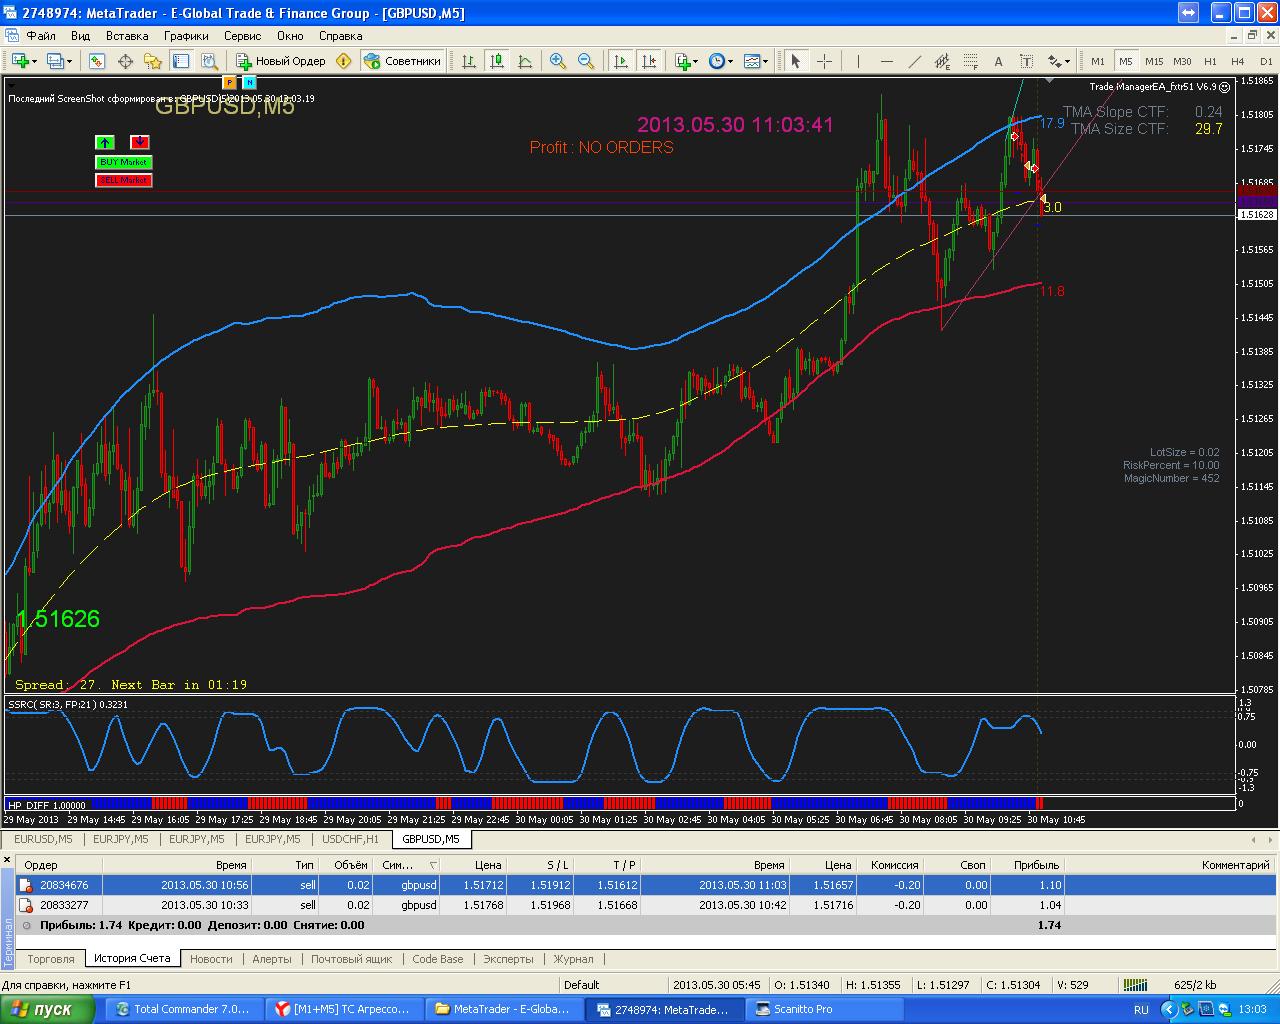
Task: Click the yellow diamond MetaEditor icon
Action: point(344,61)
